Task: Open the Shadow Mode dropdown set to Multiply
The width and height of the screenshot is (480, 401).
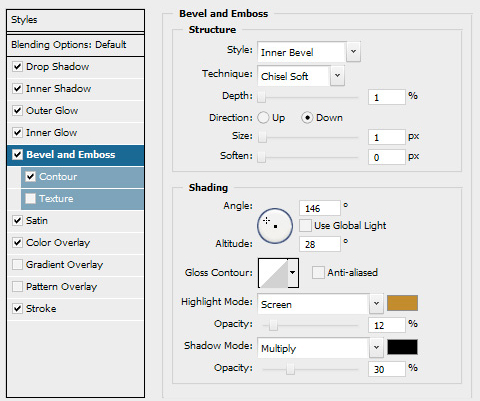Action: (320, 348)
